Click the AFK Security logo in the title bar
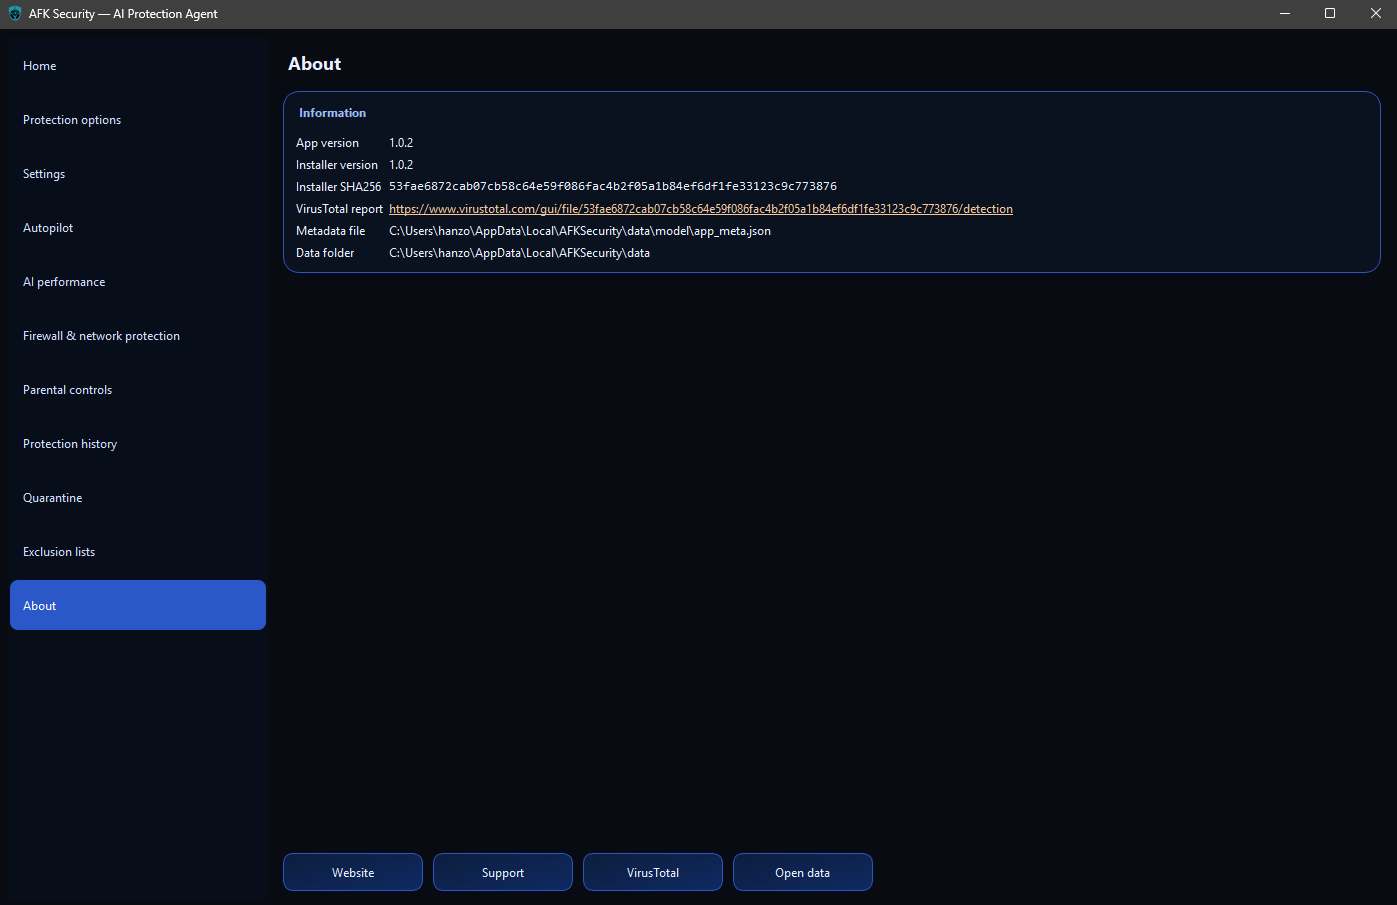This screenshot has width=1397, height=905. (13, 13)
